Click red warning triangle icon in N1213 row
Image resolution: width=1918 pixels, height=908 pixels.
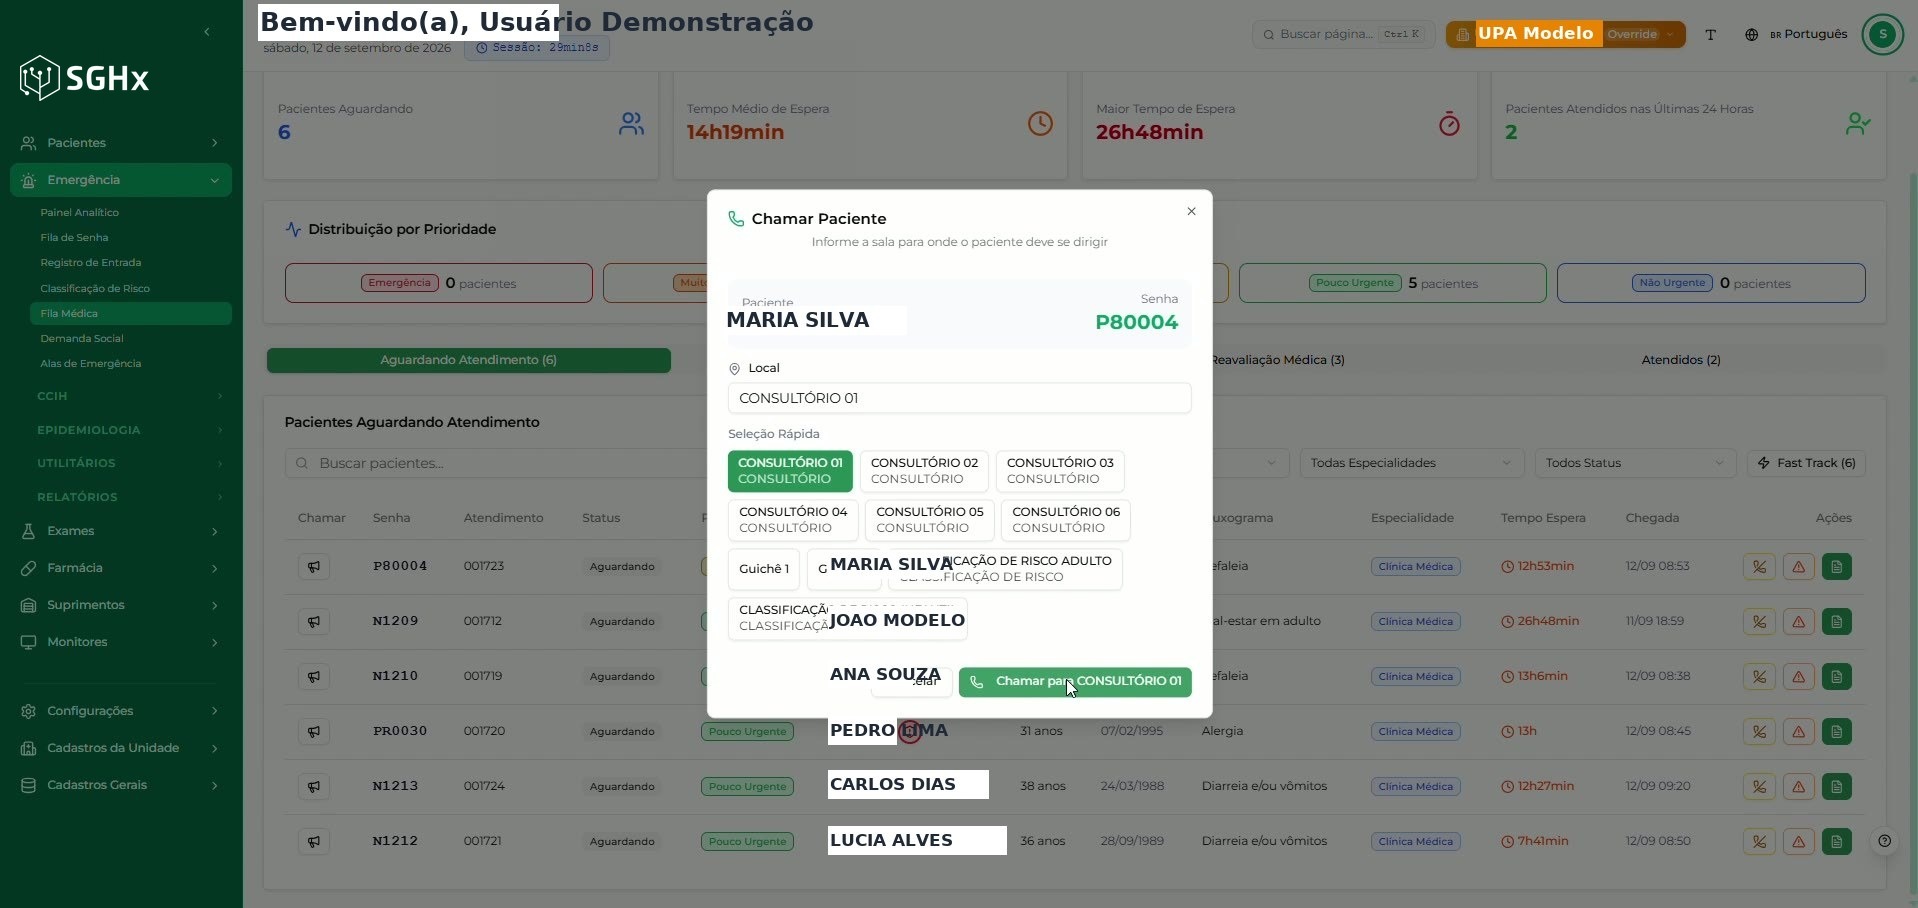coord(1798,787)
